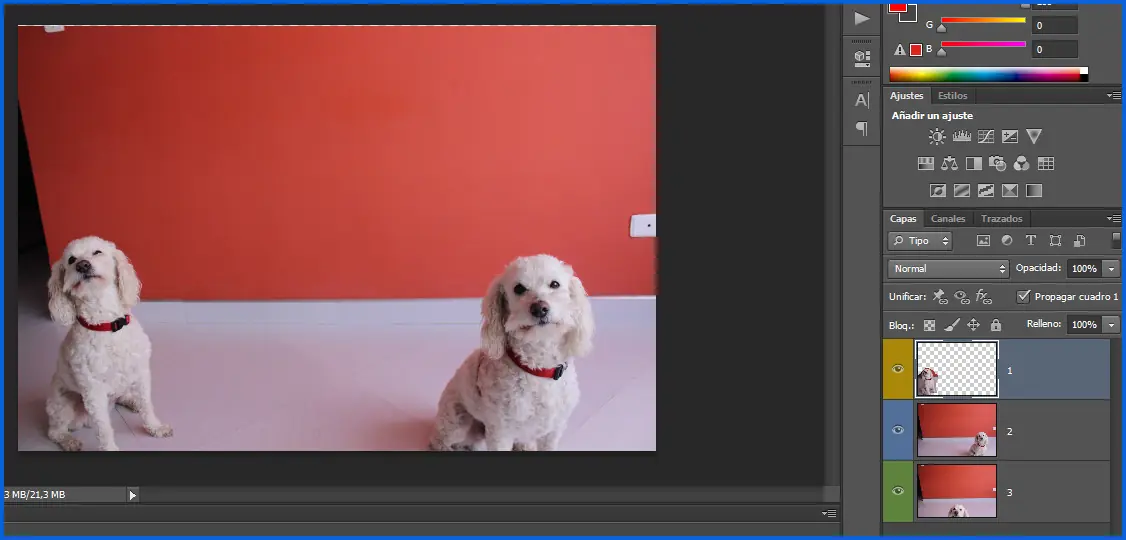Click the B channel slider track
1126x540 pixels.
(x=983, y=45)
